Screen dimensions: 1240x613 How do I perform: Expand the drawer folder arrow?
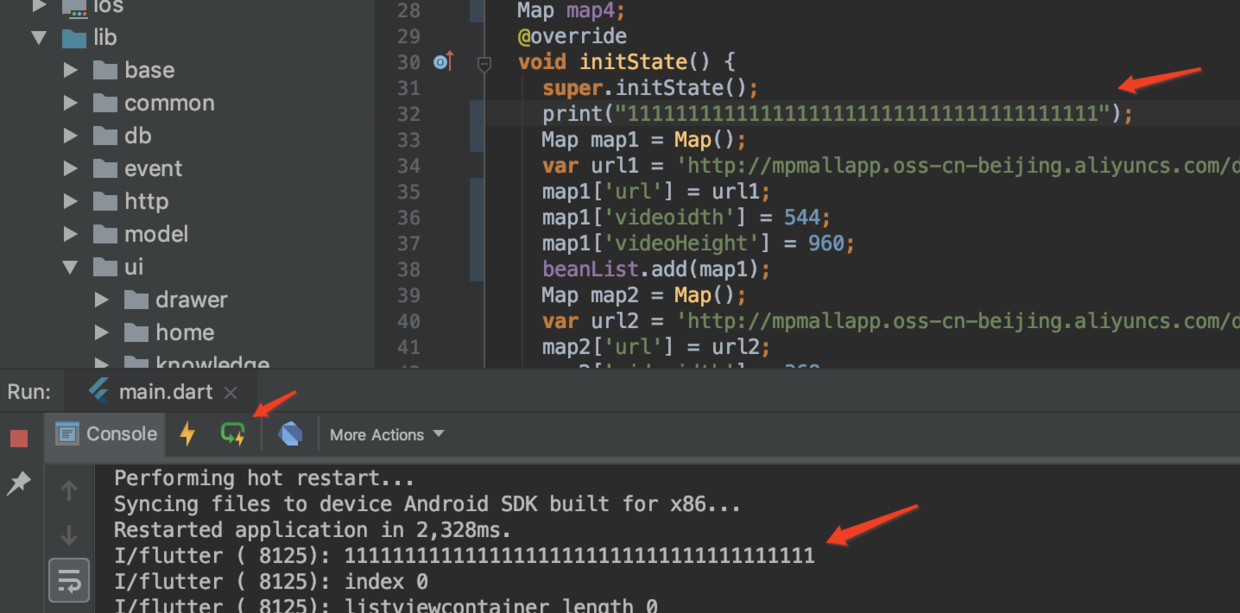point(101,300)
